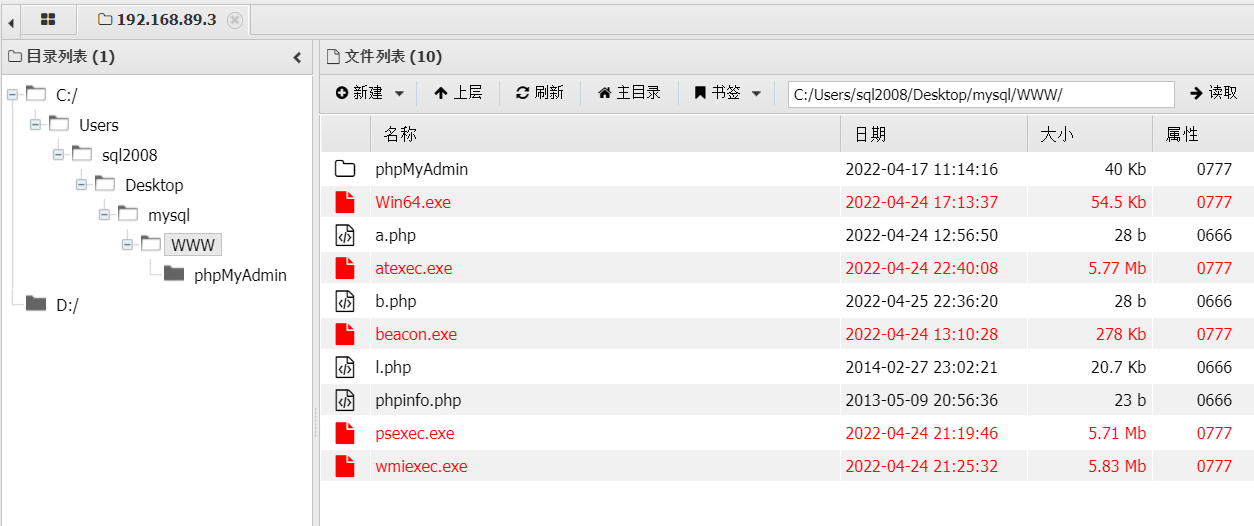Select the phpMyAdmin folder icon in tree

[174, 274]
